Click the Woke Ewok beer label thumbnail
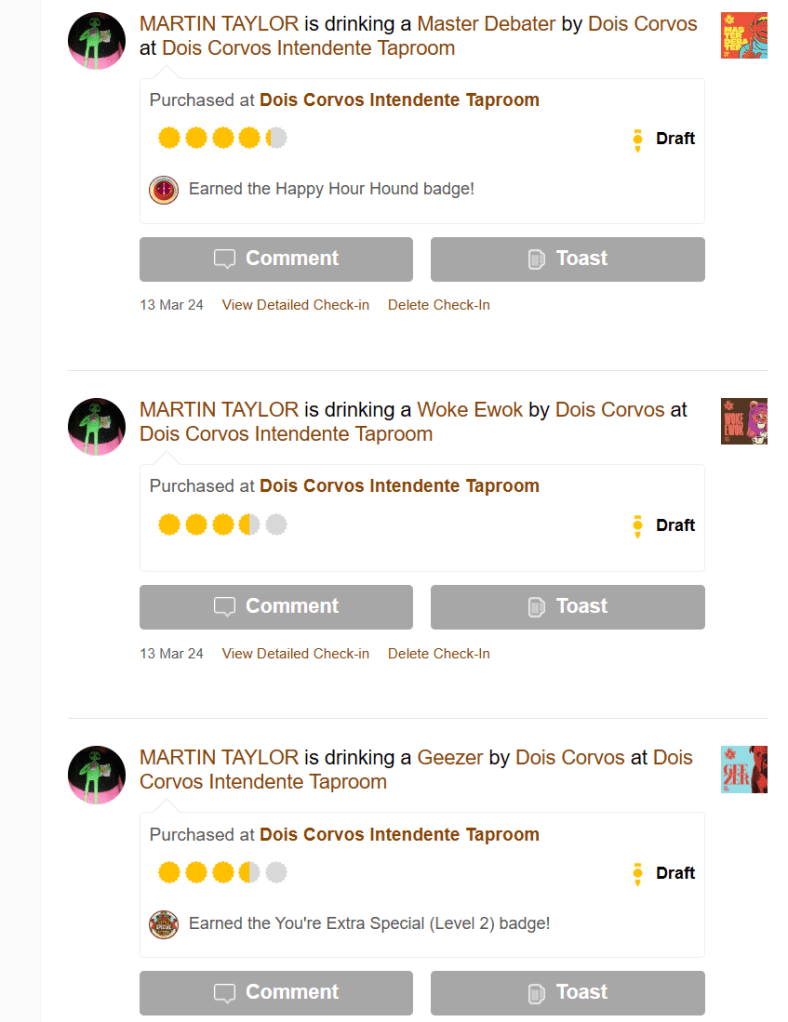788x1022 pixels. click(744, 421)
